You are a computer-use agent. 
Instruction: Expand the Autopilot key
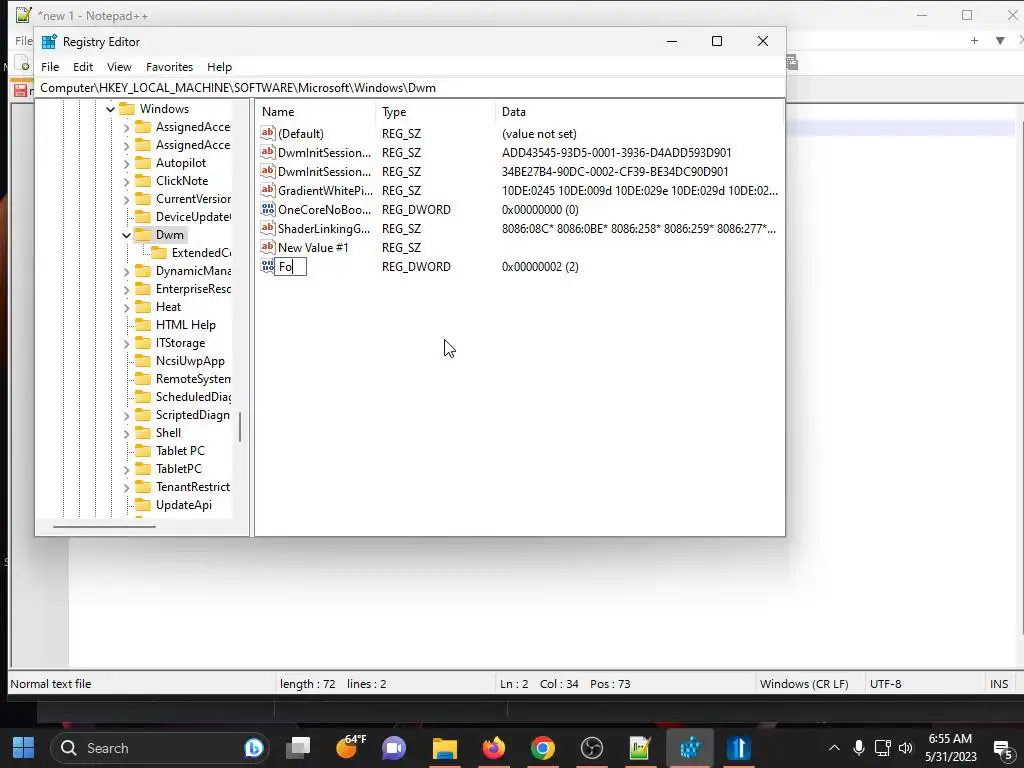tap(127, 163)
